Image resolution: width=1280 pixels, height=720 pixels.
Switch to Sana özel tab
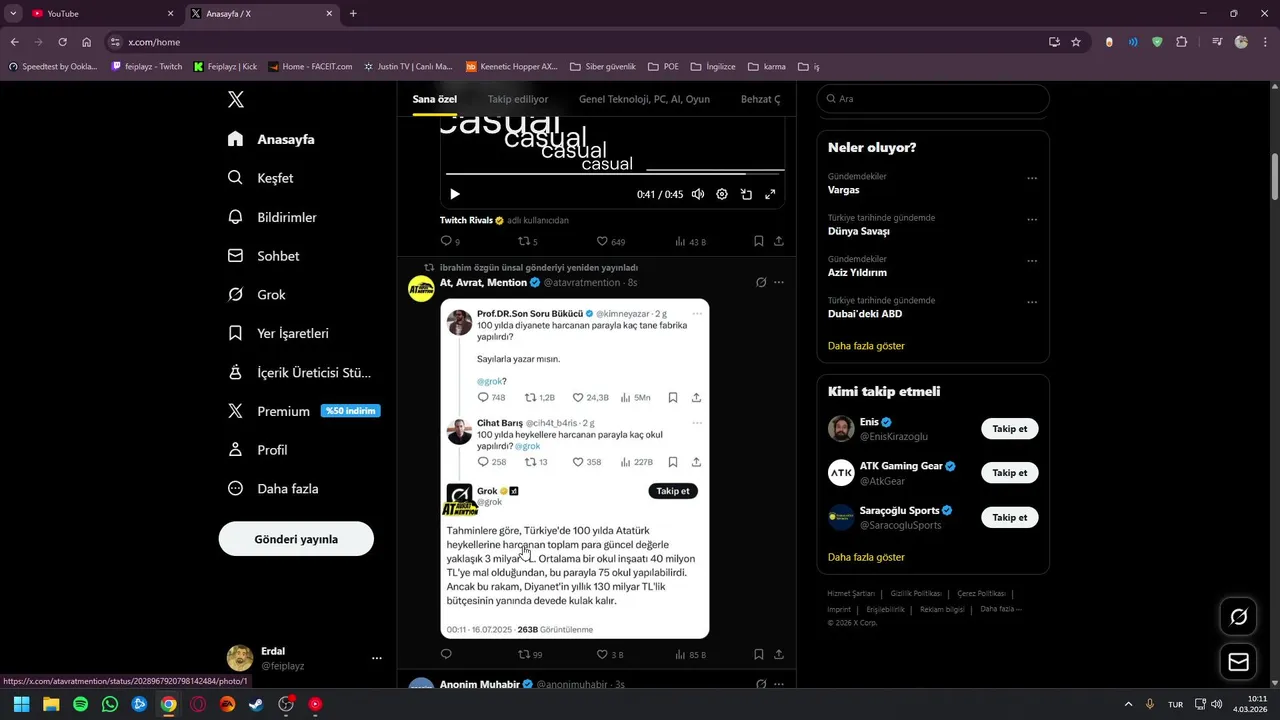click(x=435, y=99)
